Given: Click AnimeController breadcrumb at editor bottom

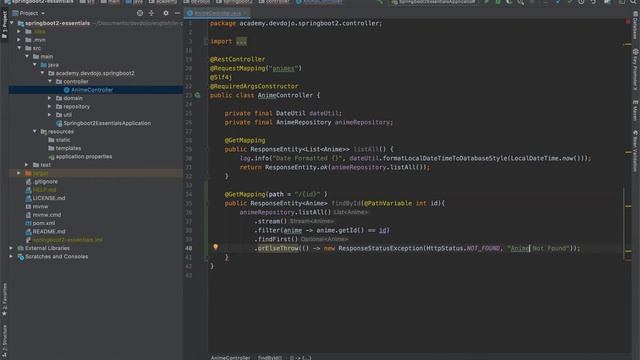Looking at the screenshot, I should tap(230, 358).
